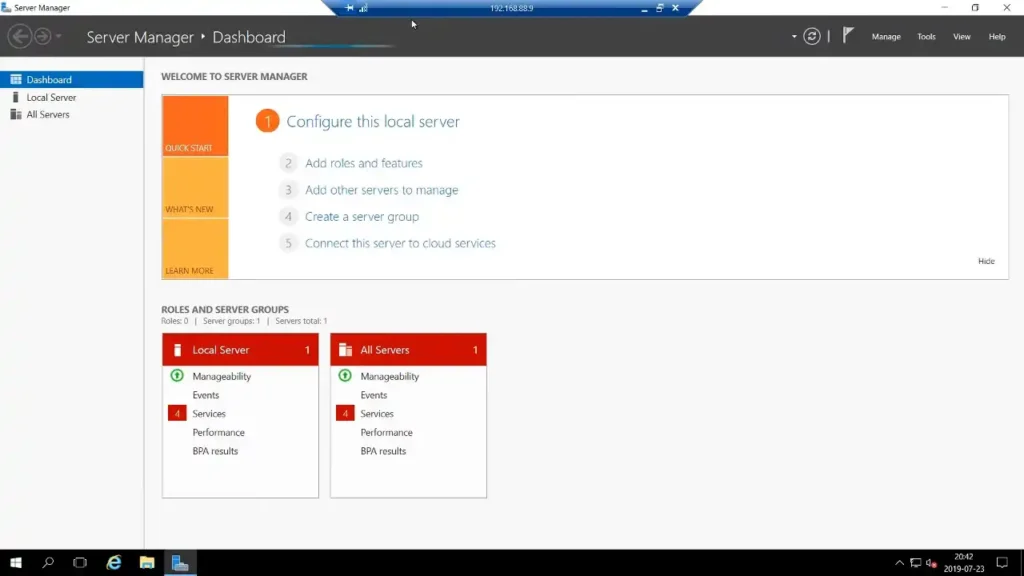
Task: Expand the dropdown arrow beside refresh icon
Action: tap(794, 37)
